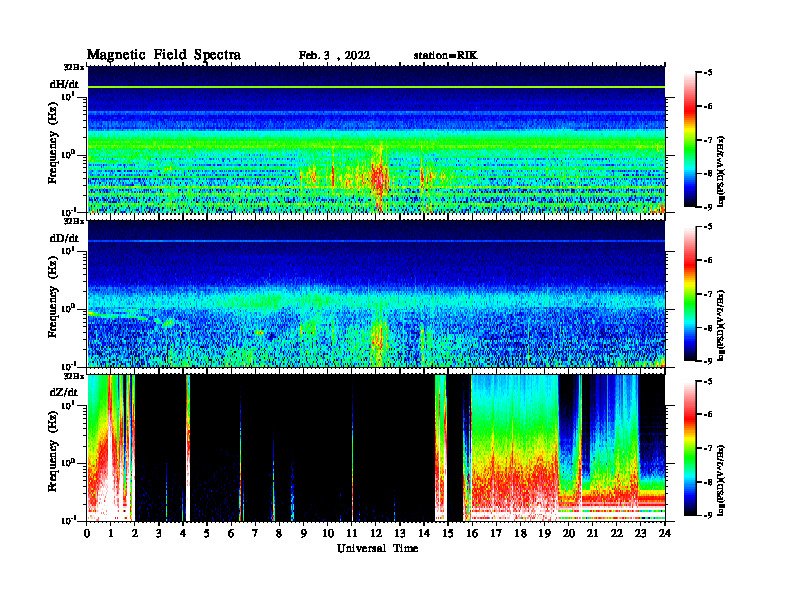792x612 pixels.
Task: Click the log(PSD) axis caption beside dH/dt color scale
Action: pos(722,172)
